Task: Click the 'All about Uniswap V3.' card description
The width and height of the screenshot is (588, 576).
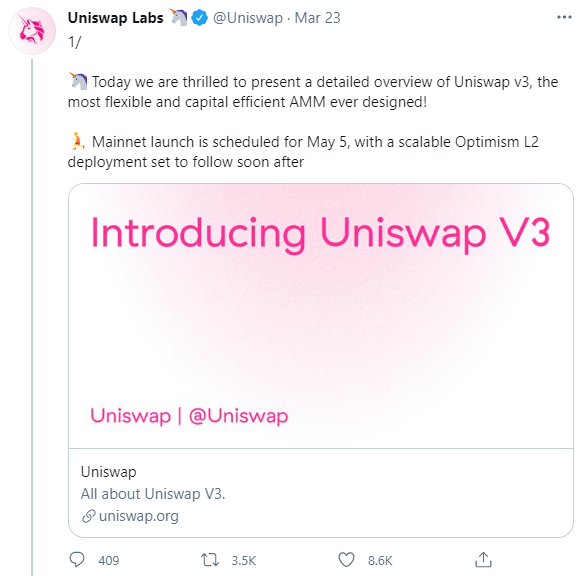Action: coord(153,494)
